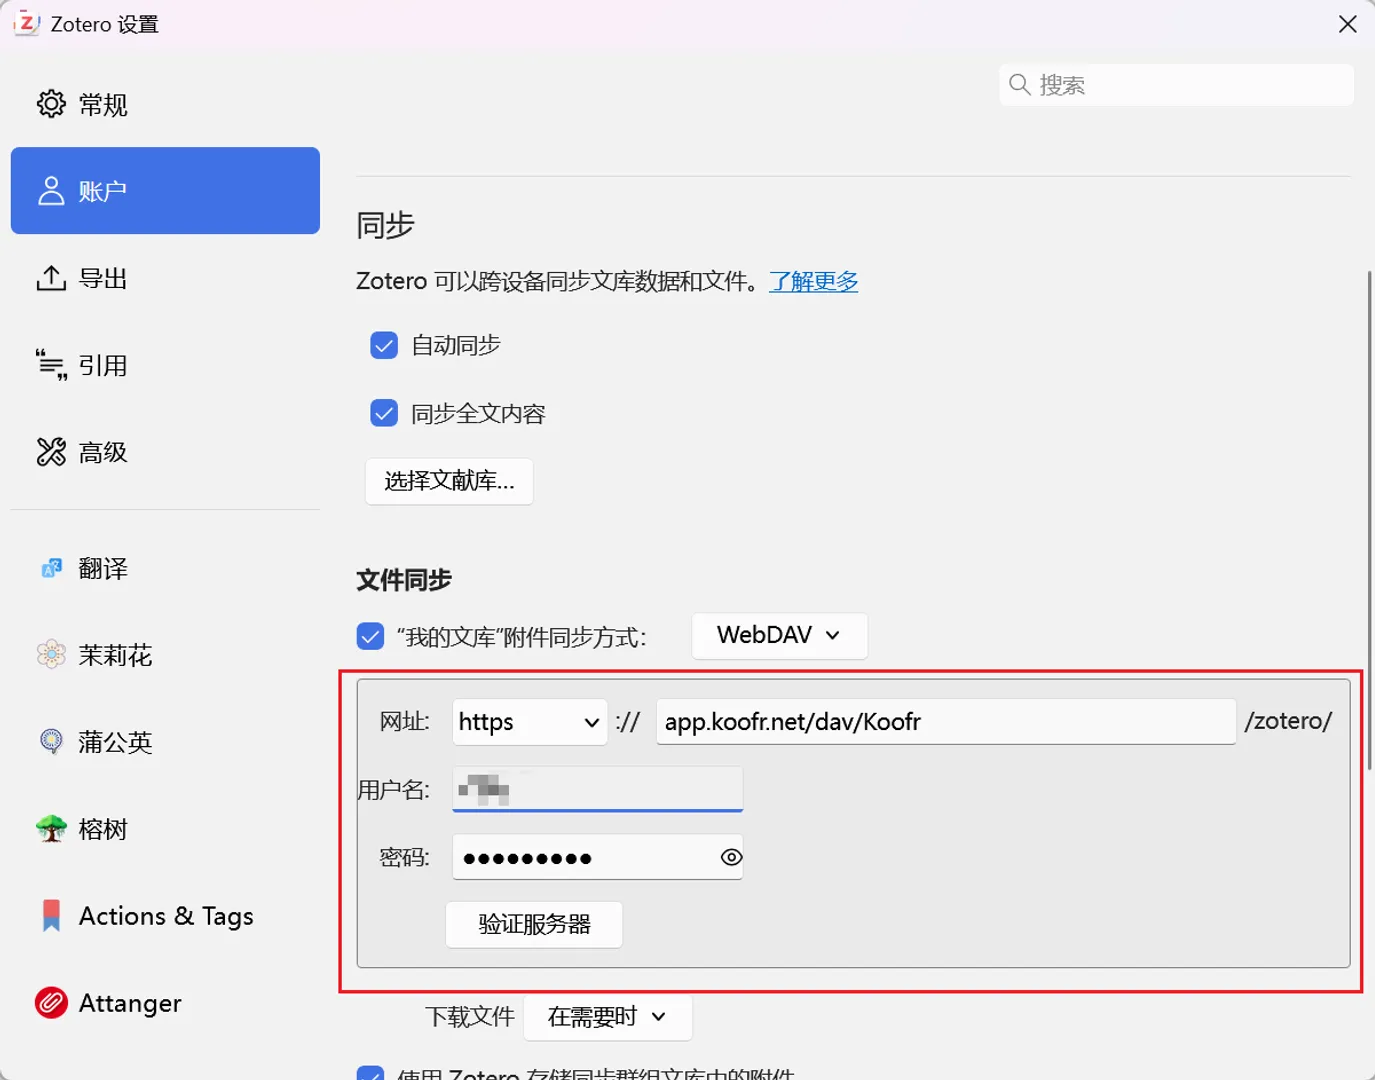
Task: Click the export arrow icon beside 导出
Action: click(x=51, y=278)
